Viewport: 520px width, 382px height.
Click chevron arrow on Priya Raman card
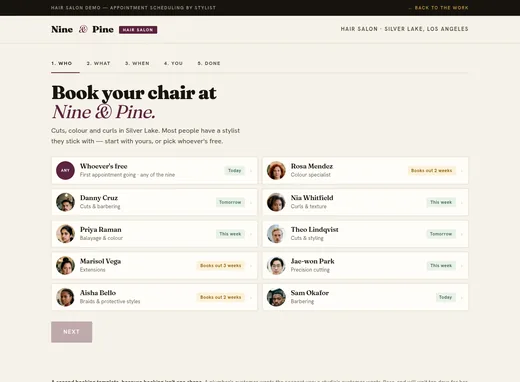point(251,234)
